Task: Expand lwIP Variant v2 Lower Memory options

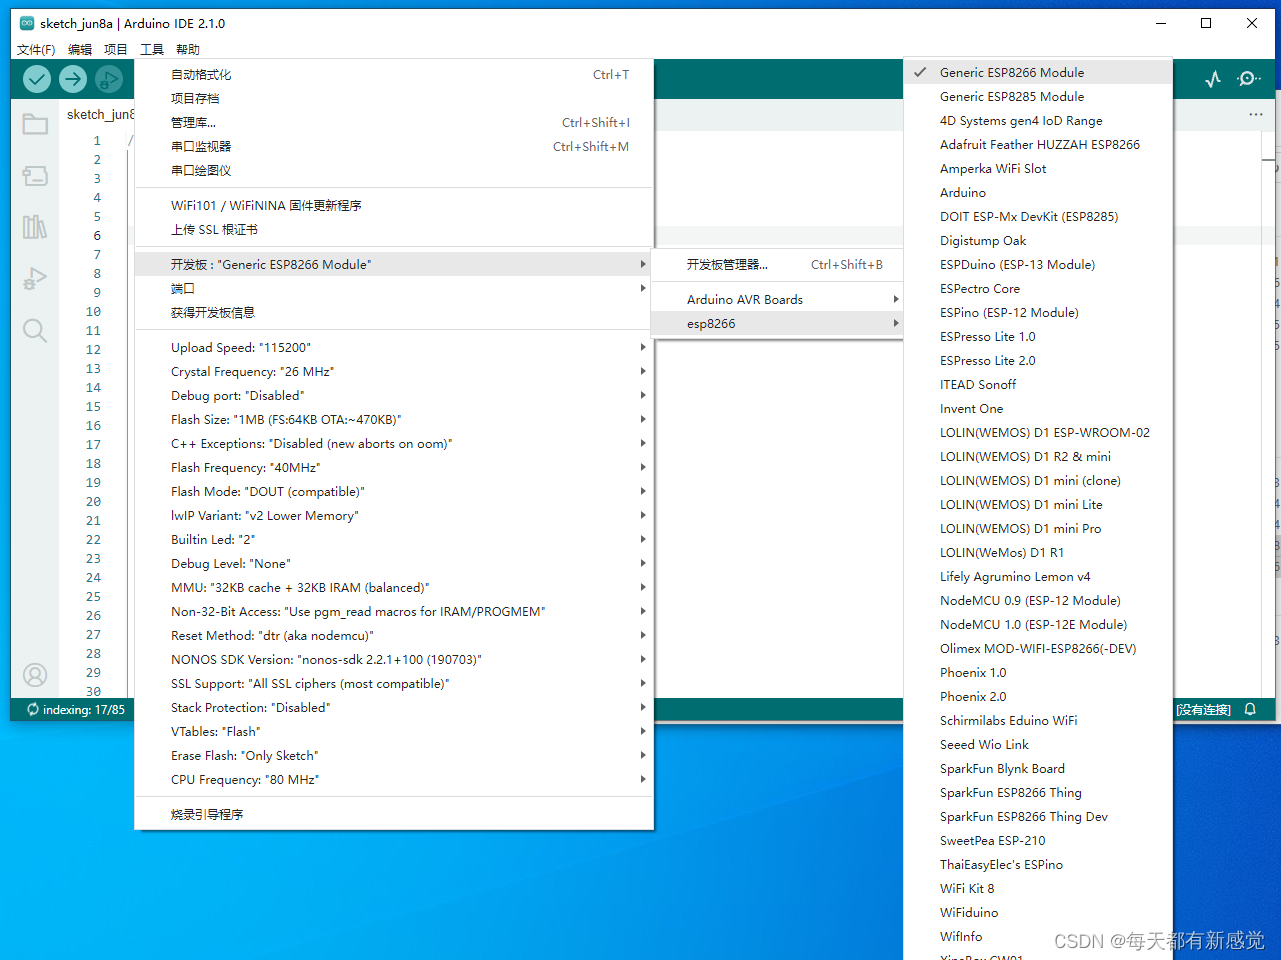Action: coord(394,515)
